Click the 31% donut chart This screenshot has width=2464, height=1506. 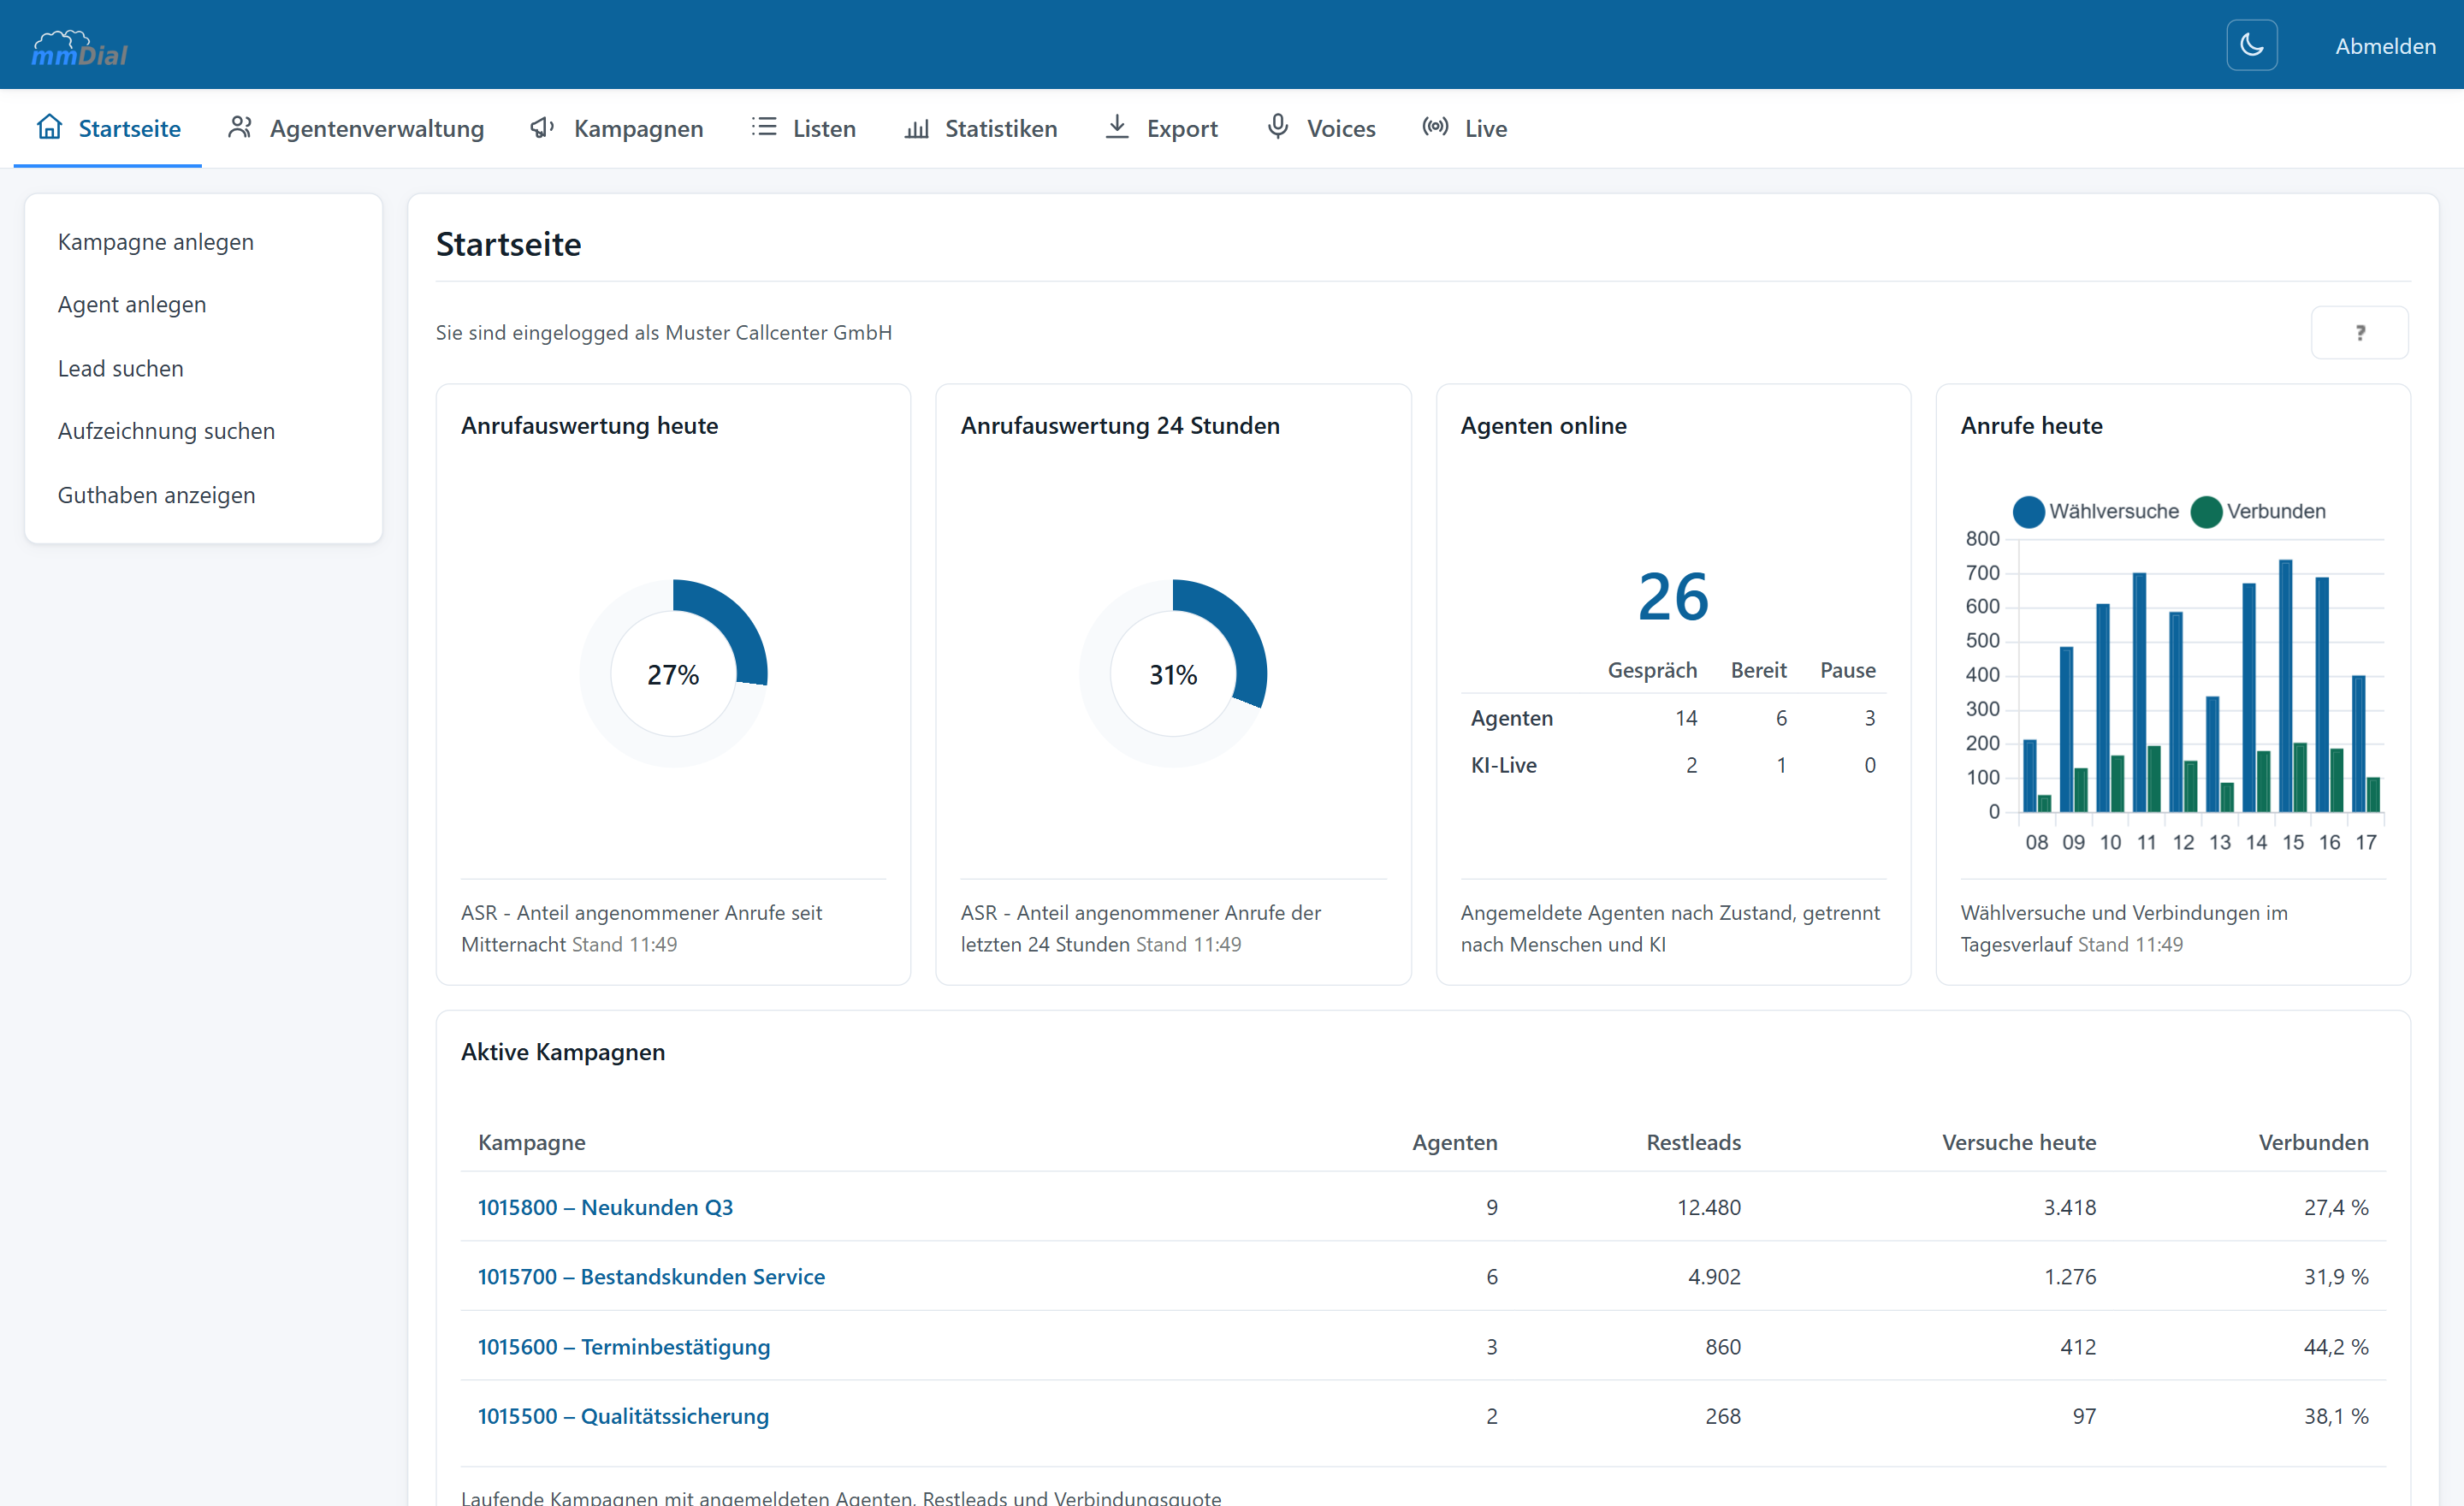click(1173, 674)
